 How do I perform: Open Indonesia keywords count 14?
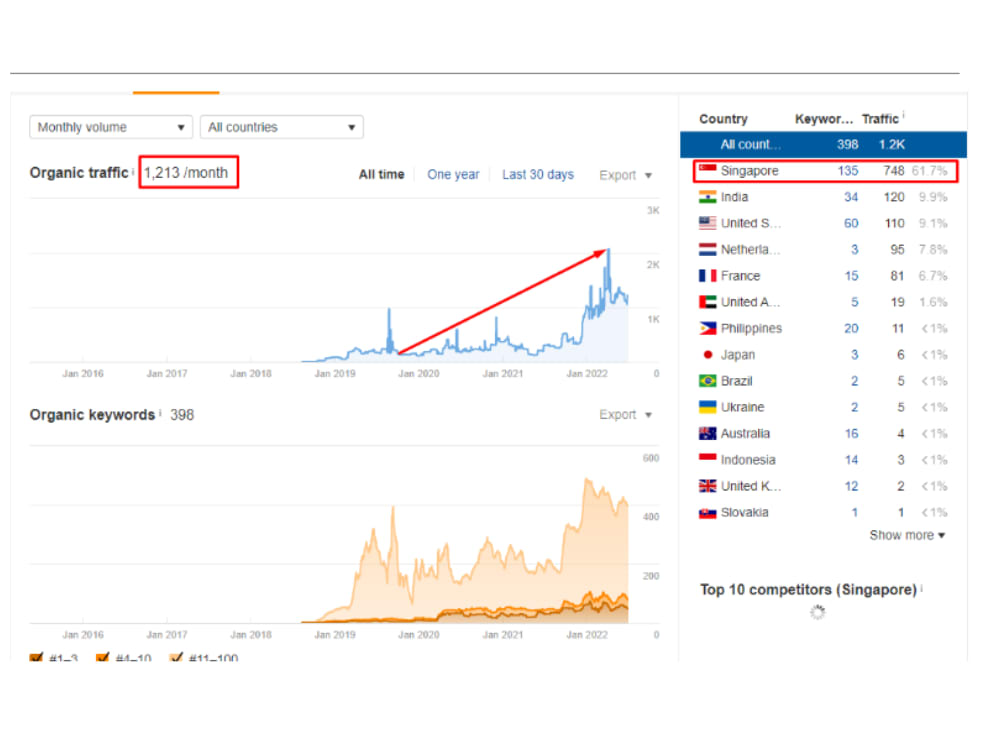pos(851,460)
